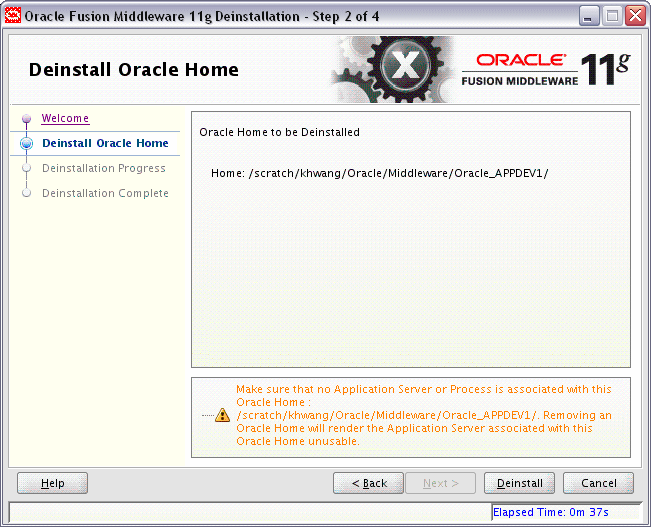Image resolution: width=651 pixels, height=527 pixels.
Task: Click the empty status bar field
Action: (x=250, y=512)
